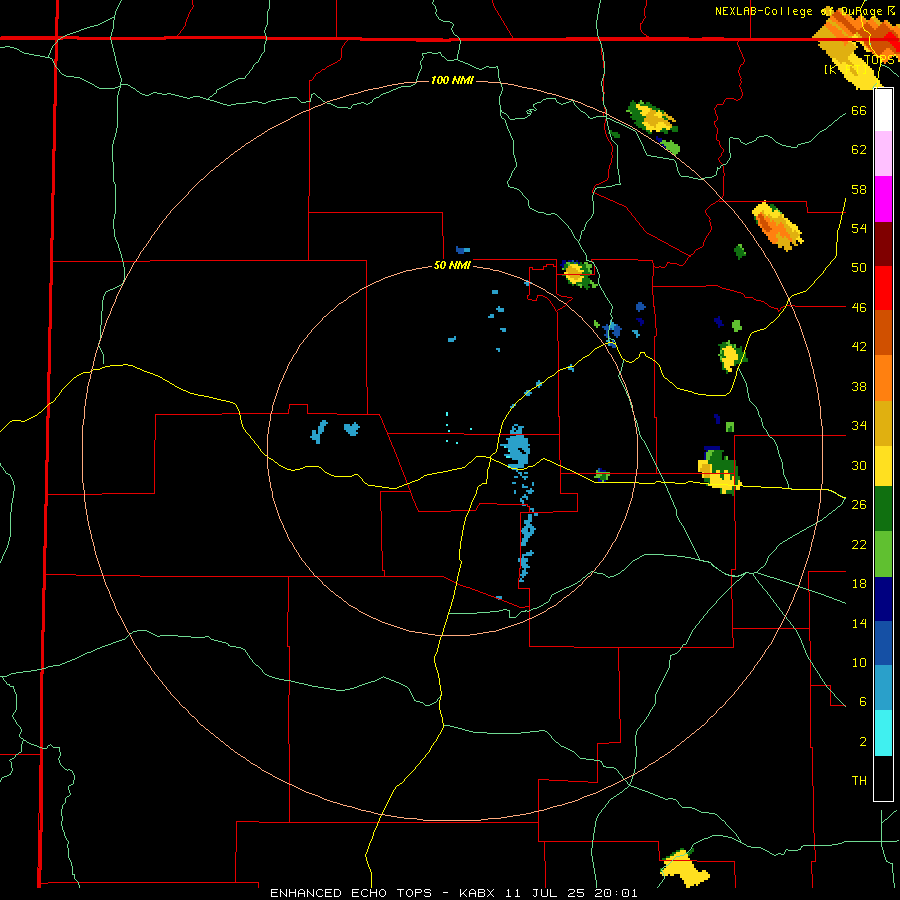Viewport: 900px width, 900px height.
Task: Click the dark green swatch in the scale
Action: pyautogui.click(x=883, y=509)
